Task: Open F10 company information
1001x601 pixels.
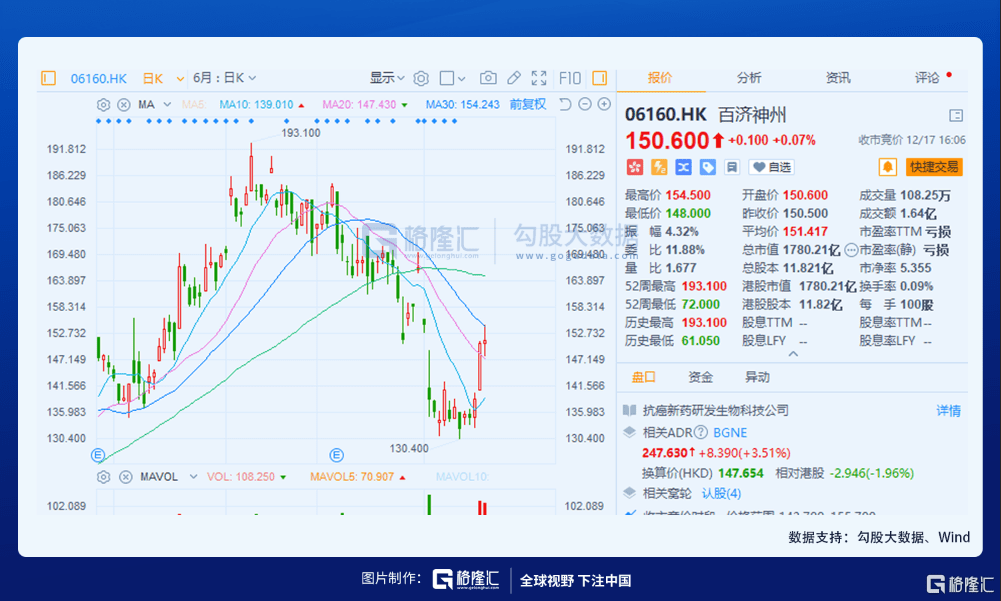Action: 570,77
